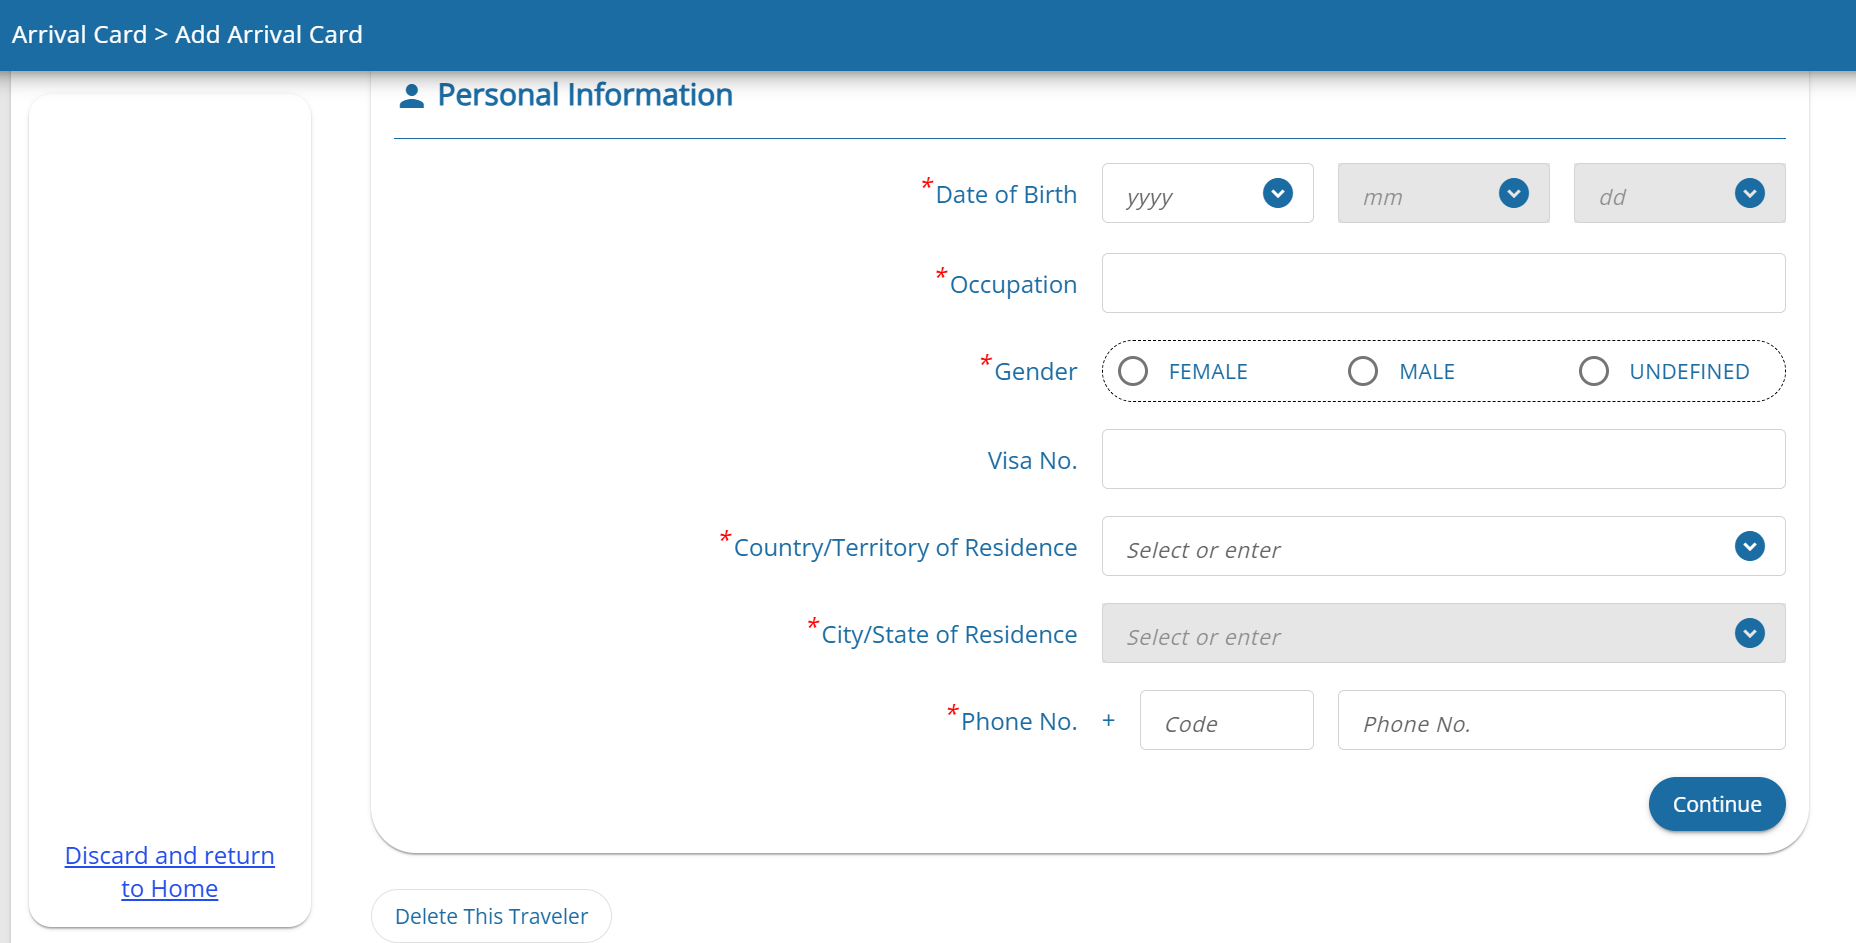Select the FEMALE gender radio button
Screen dimensions: 1856x943
tap(1133, 371)
